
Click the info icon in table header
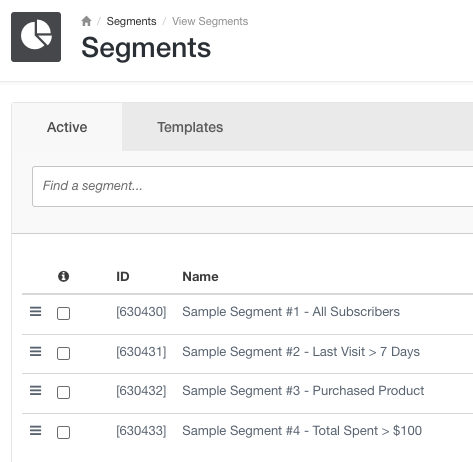pos(63,276)
